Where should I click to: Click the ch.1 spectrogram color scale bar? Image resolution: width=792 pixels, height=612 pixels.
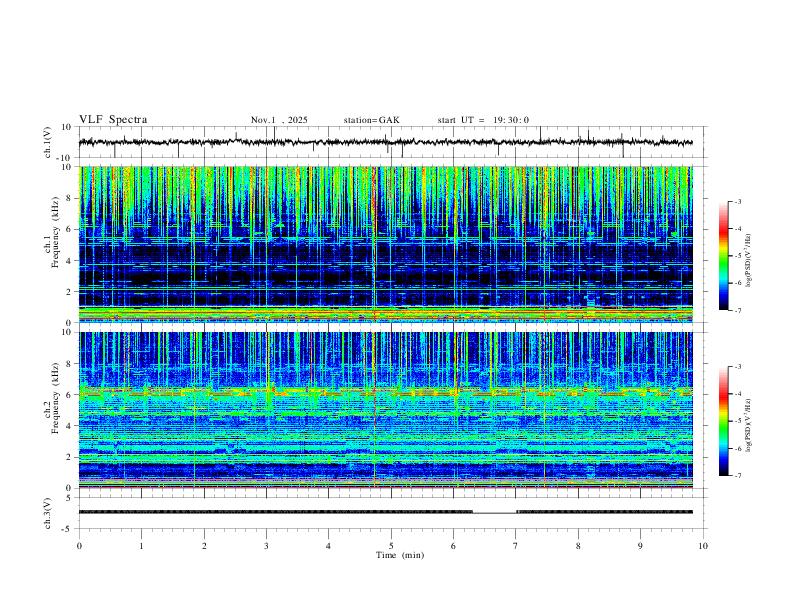click(x=724, y=256)
